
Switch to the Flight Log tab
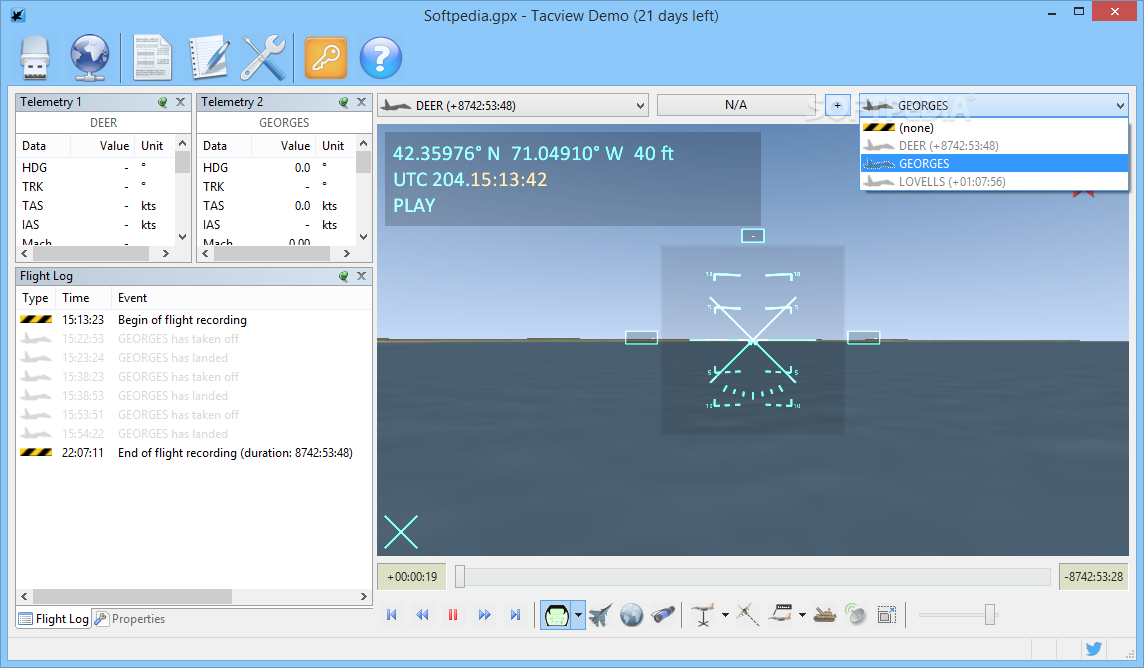click(x=54, y=618)
